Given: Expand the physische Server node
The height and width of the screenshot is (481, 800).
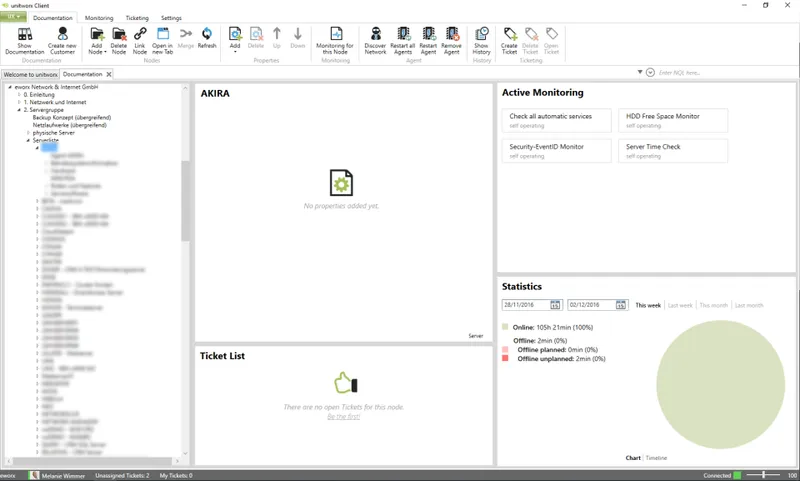Looking at the screenshot, I should point(29,133).
